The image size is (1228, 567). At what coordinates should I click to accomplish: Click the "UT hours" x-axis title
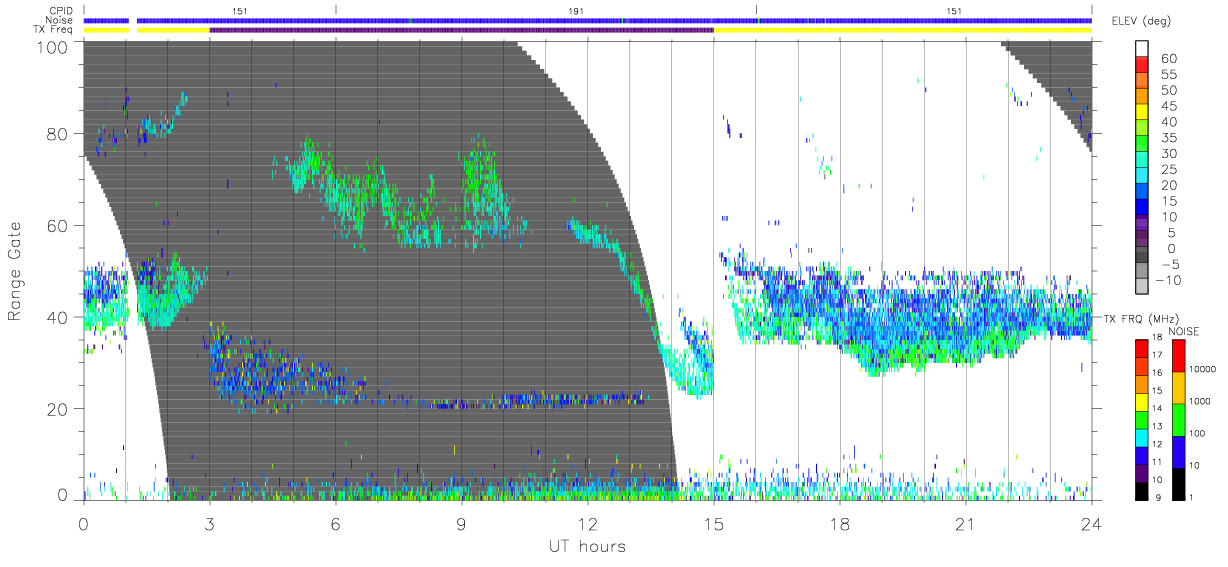[x=587, y=547]
